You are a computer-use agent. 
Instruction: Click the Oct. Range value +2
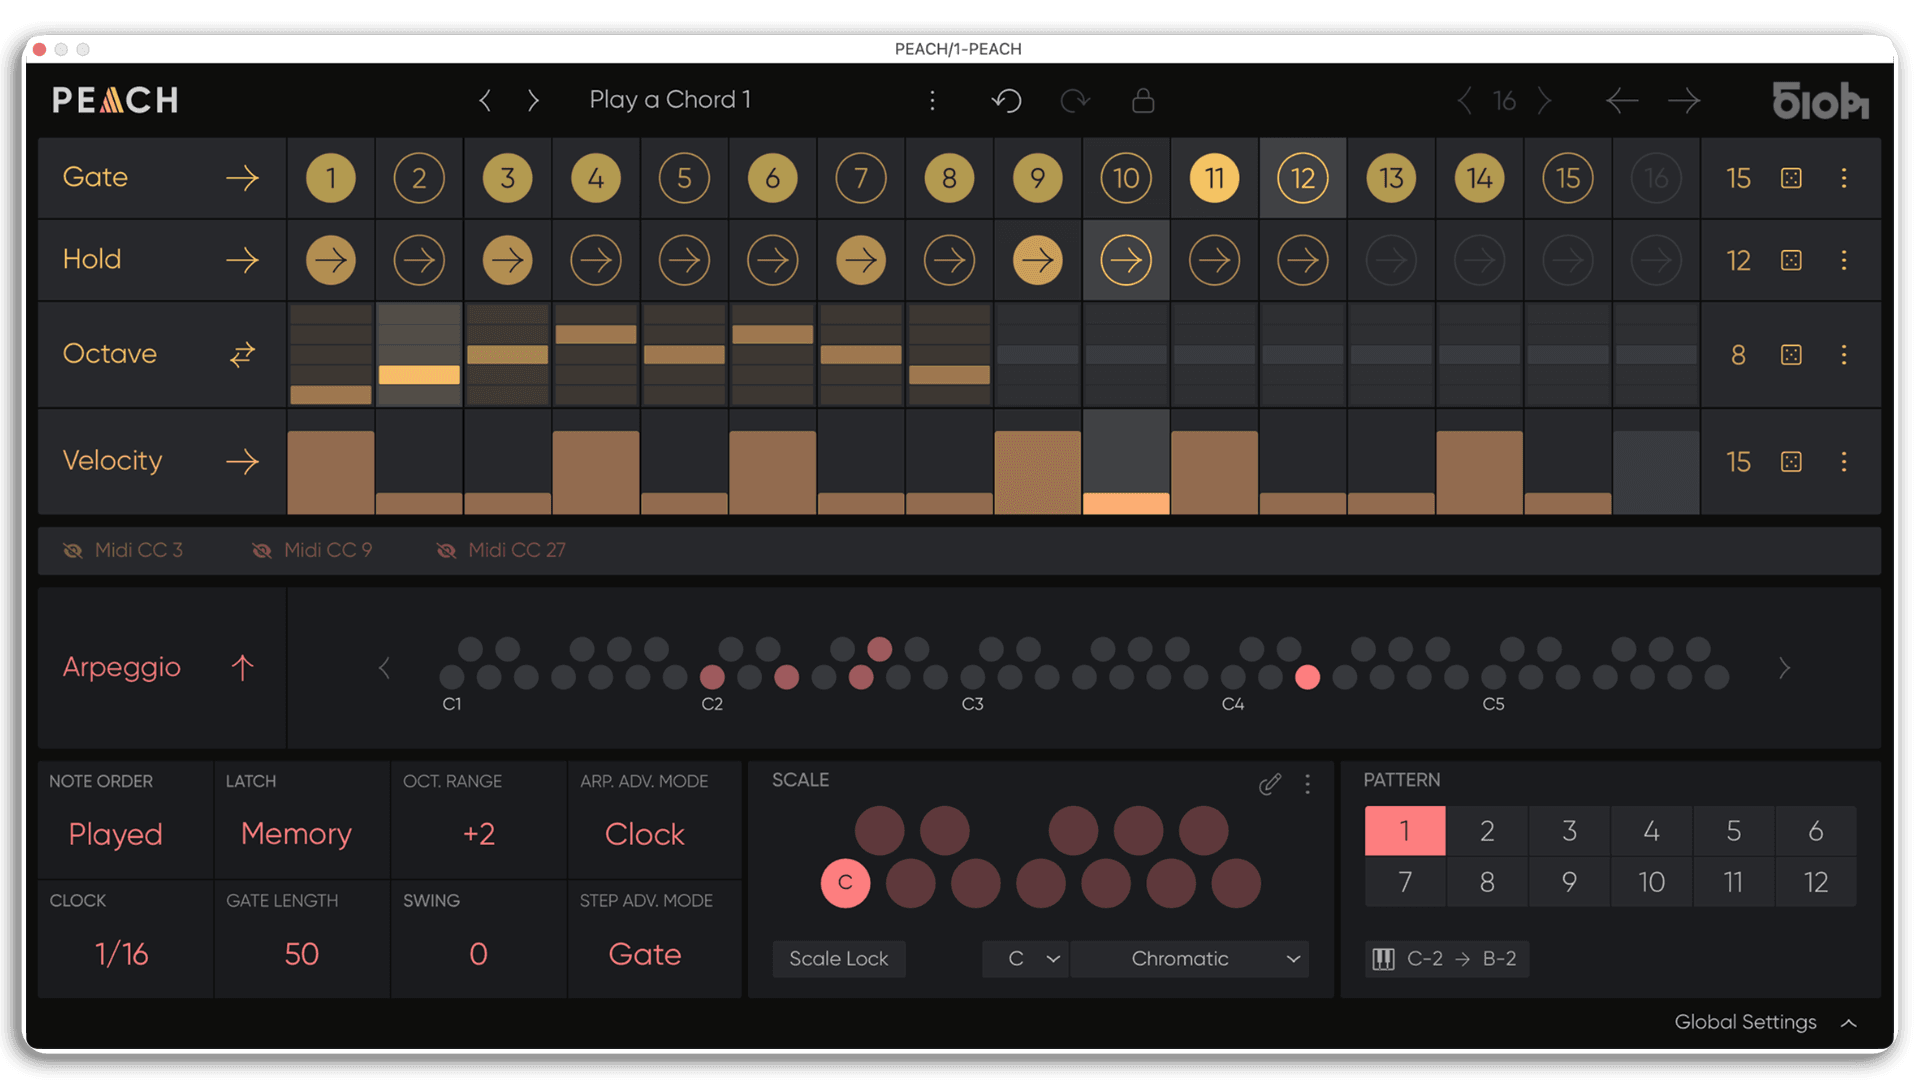pos(479,834)
